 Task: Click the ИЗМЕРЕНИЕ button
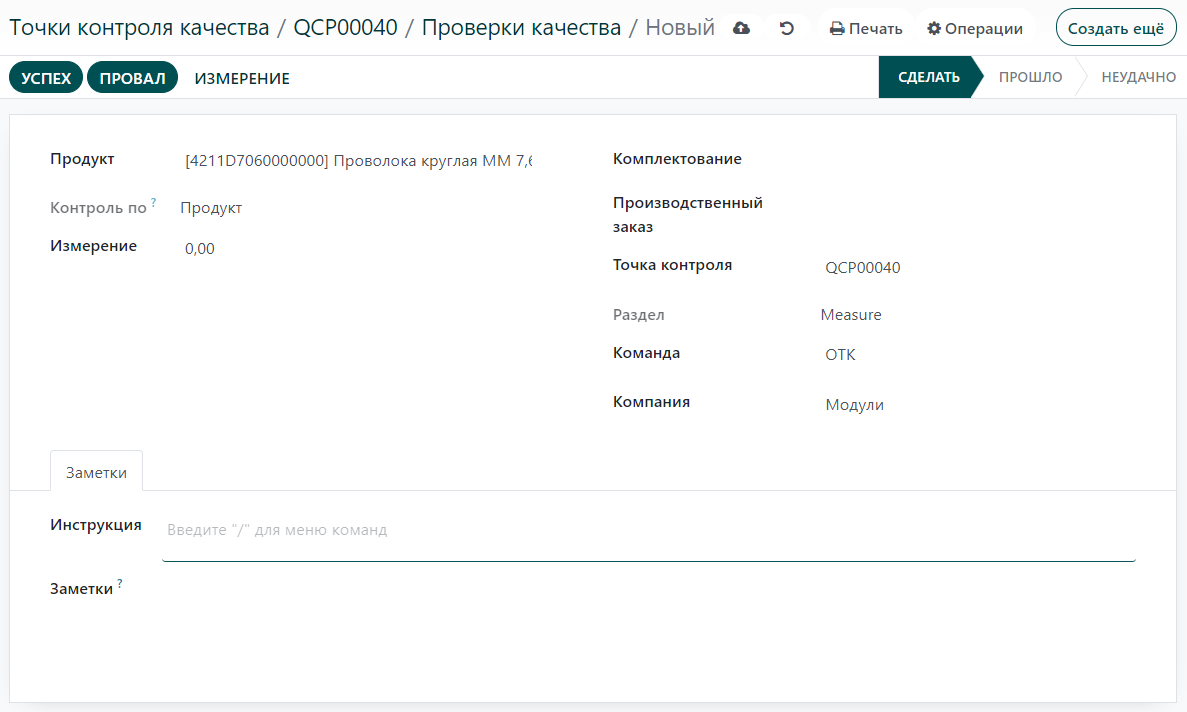point(241,78)
